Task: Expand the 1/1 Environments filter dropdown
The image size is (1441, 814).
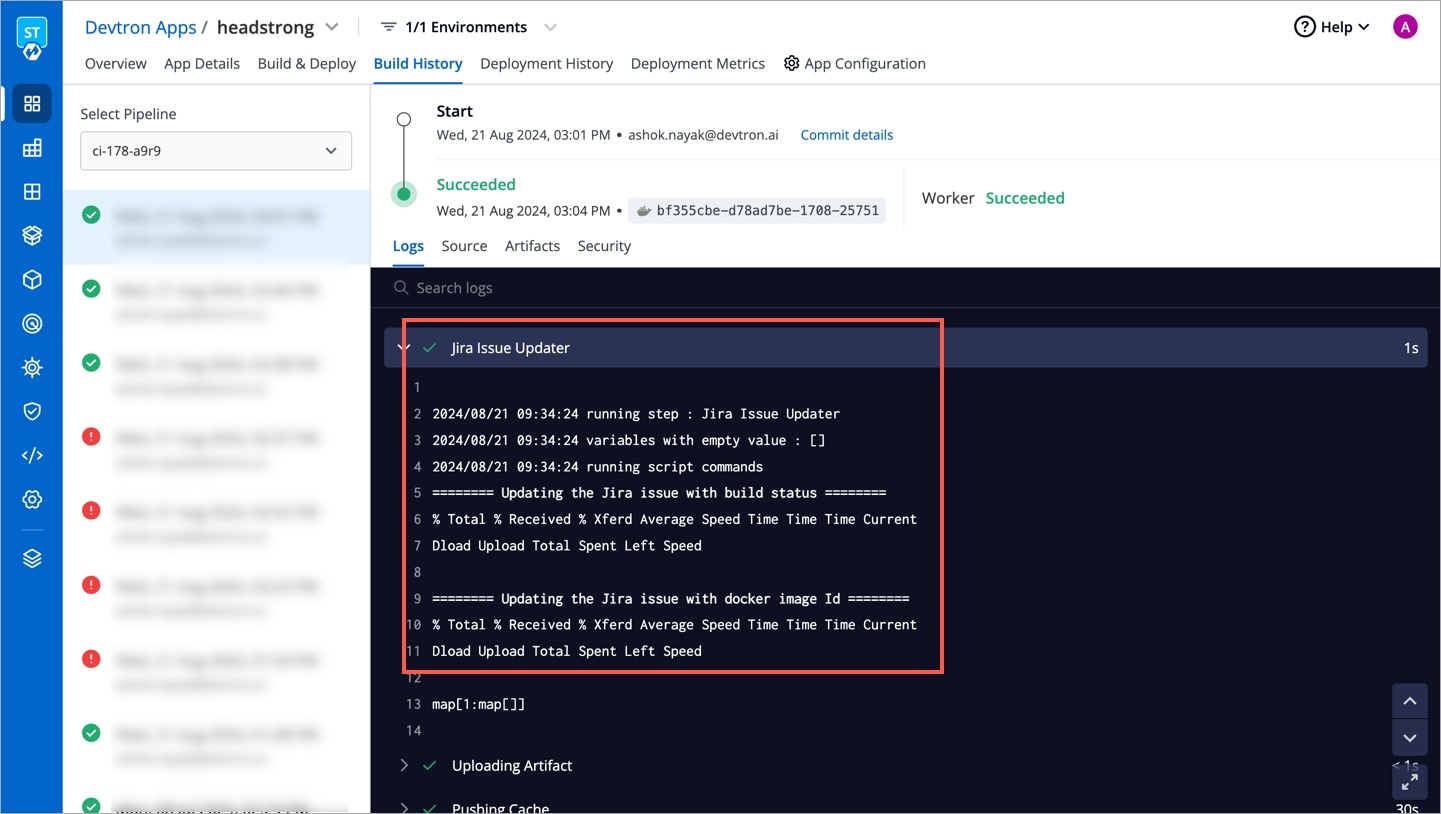Action: click(x=550, y=27)
